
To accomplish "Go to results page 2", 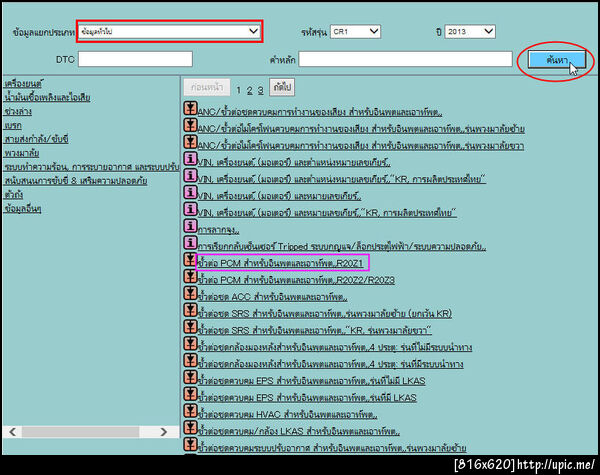I will (249, 90).
